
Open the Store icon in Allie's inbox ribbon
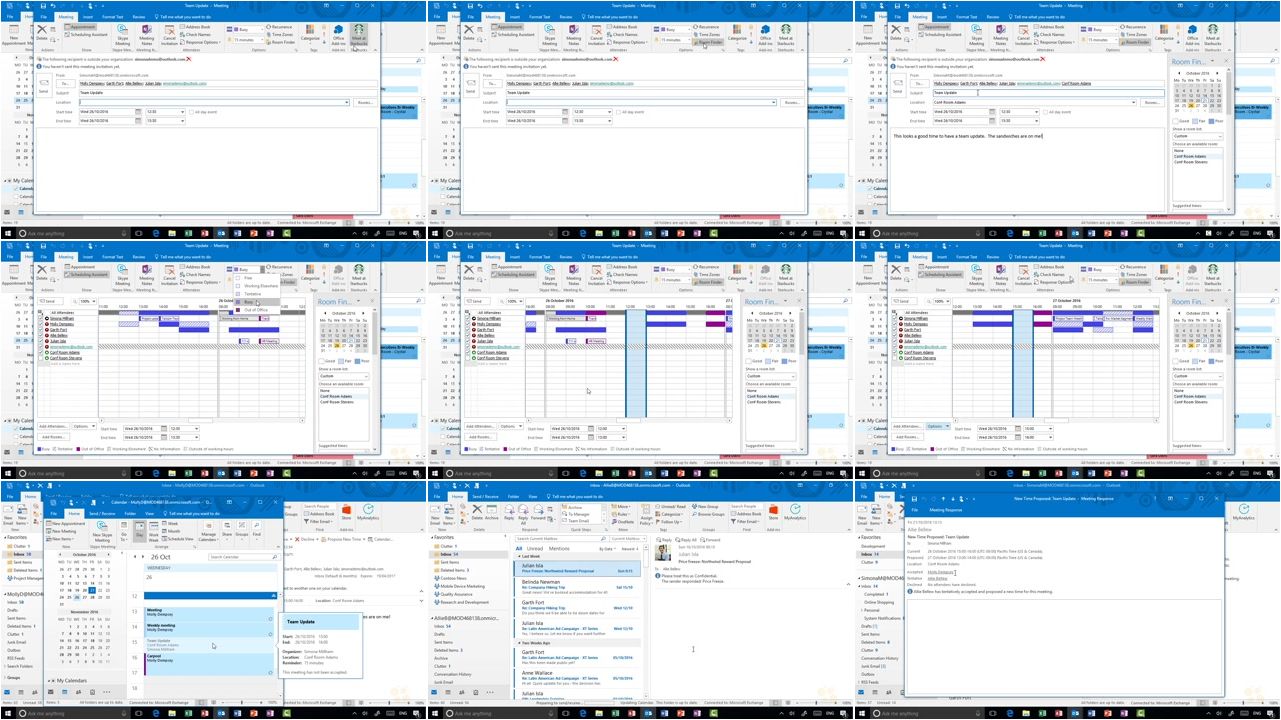click(x=773, y=512)
